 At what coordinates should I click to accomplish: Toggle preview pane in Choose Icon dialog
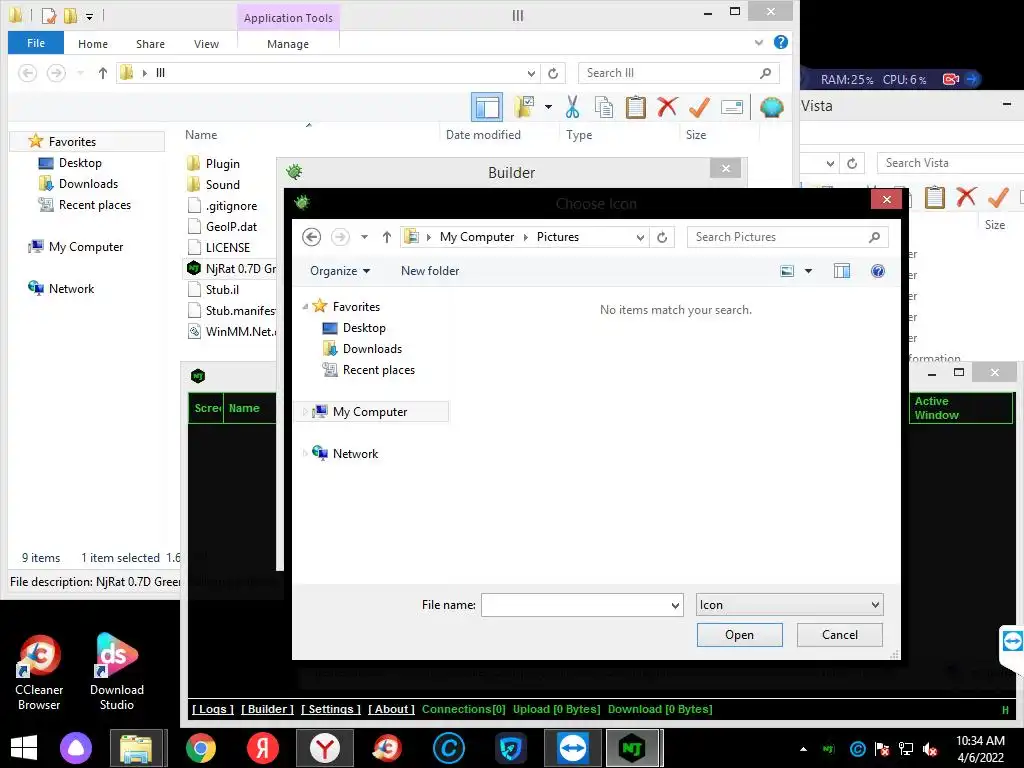(842, 271)
